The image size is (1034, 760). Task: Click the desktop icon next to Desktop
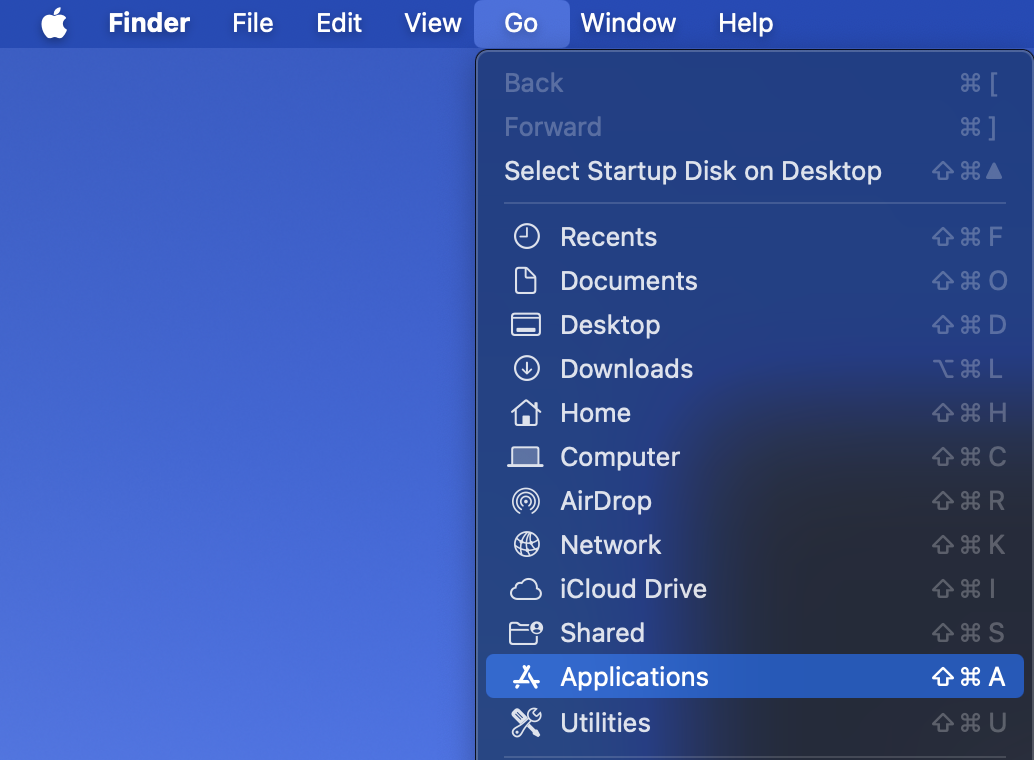[527, 325]
